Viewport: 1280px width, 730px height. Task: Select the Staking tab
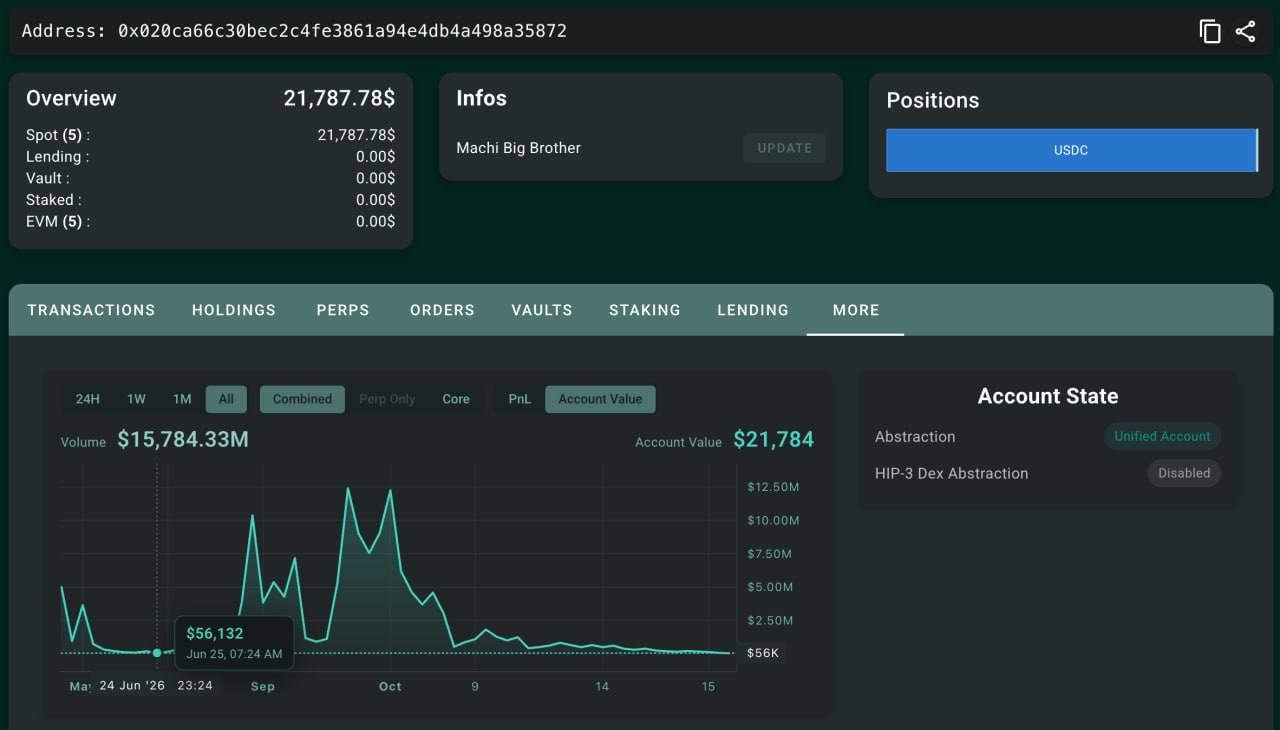645,310
